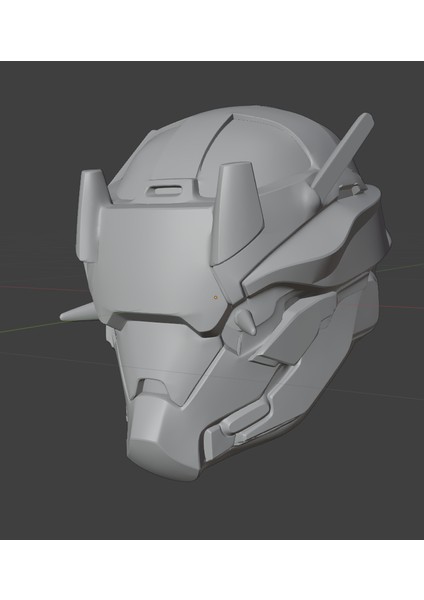
Task: Click the orange object origin dot
Action: 215,297
